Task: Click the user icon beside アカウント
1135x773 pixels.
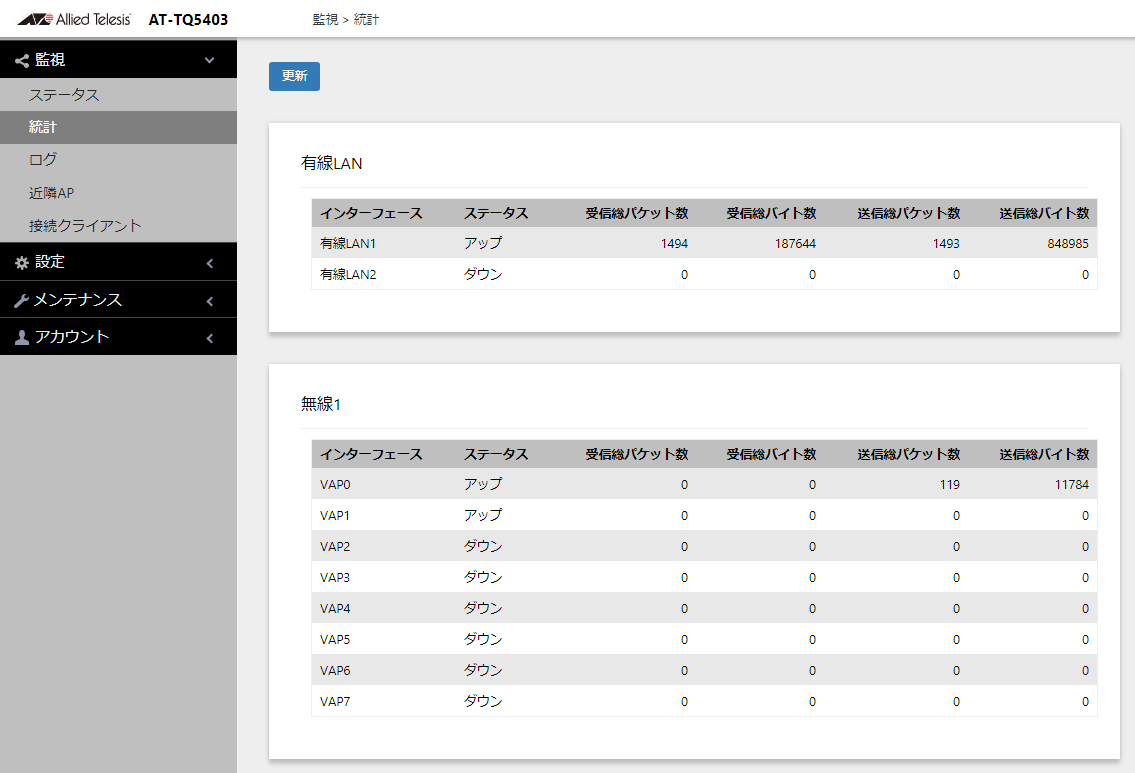Action: (22, 338)
